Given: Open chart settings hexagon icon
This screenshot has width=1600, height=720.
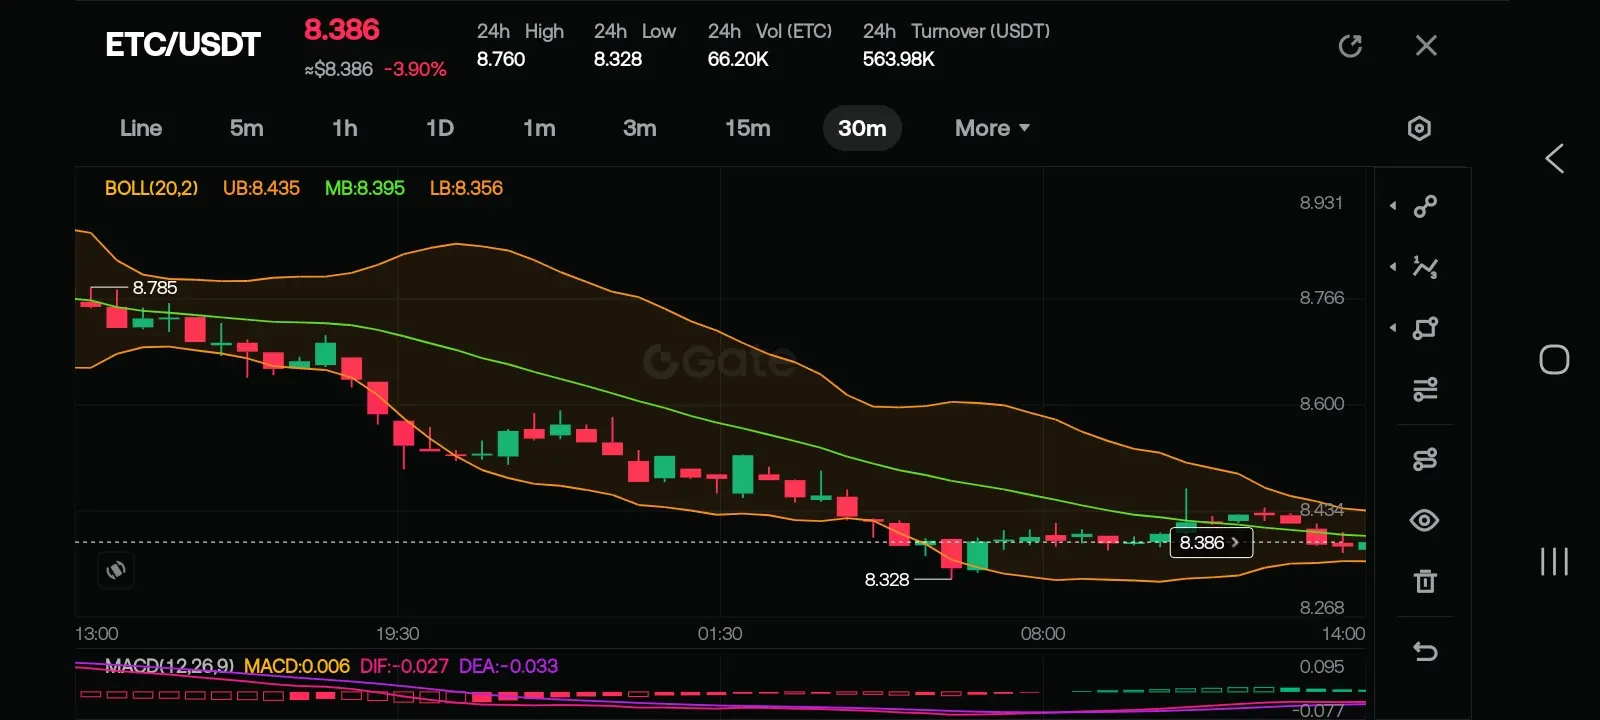Looking at the screenshot, I should coord(1419,128).
